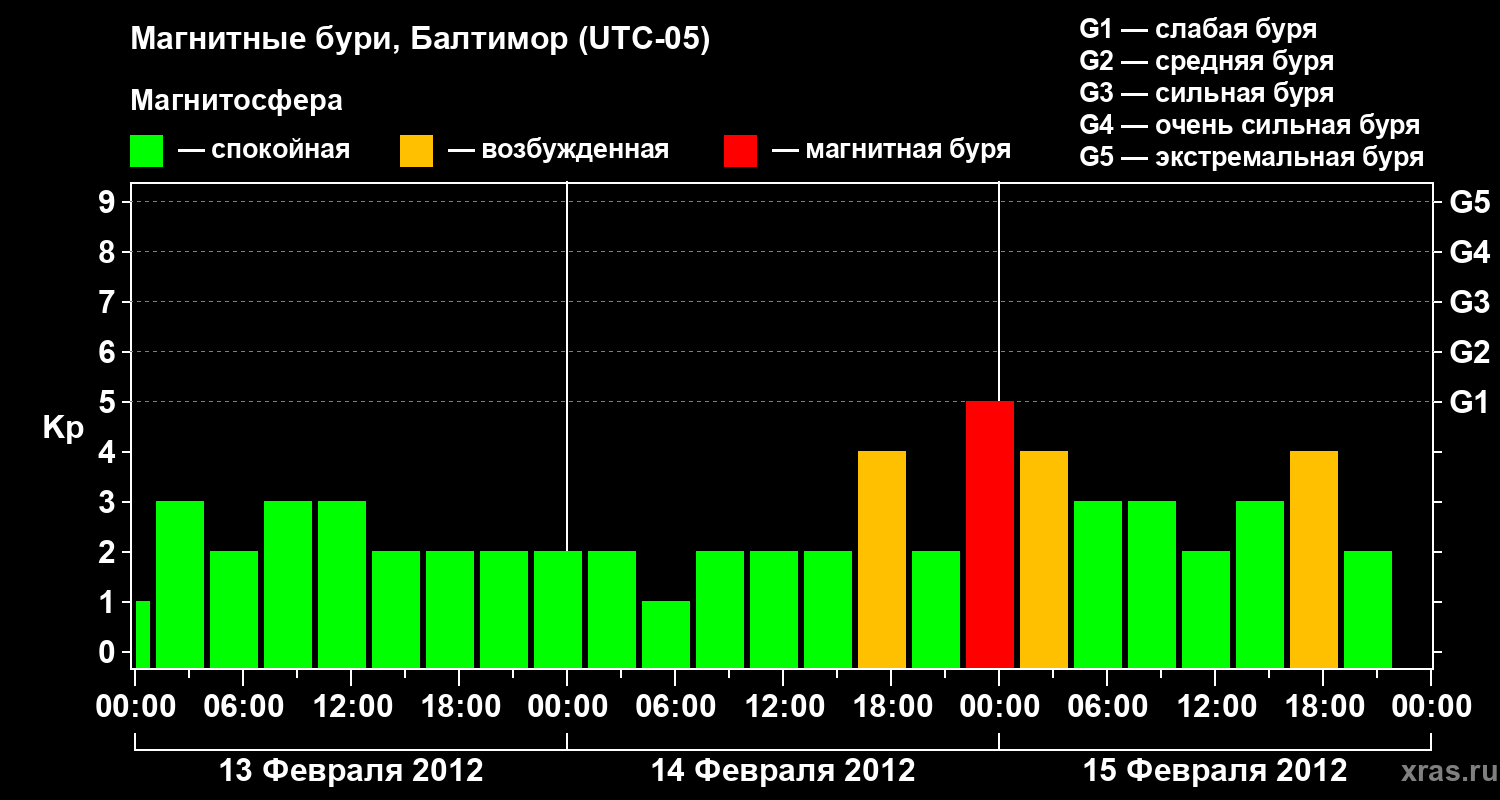Click the '— возбужденная' legend text
The image size is (1500, 800).
pos(558,150)
